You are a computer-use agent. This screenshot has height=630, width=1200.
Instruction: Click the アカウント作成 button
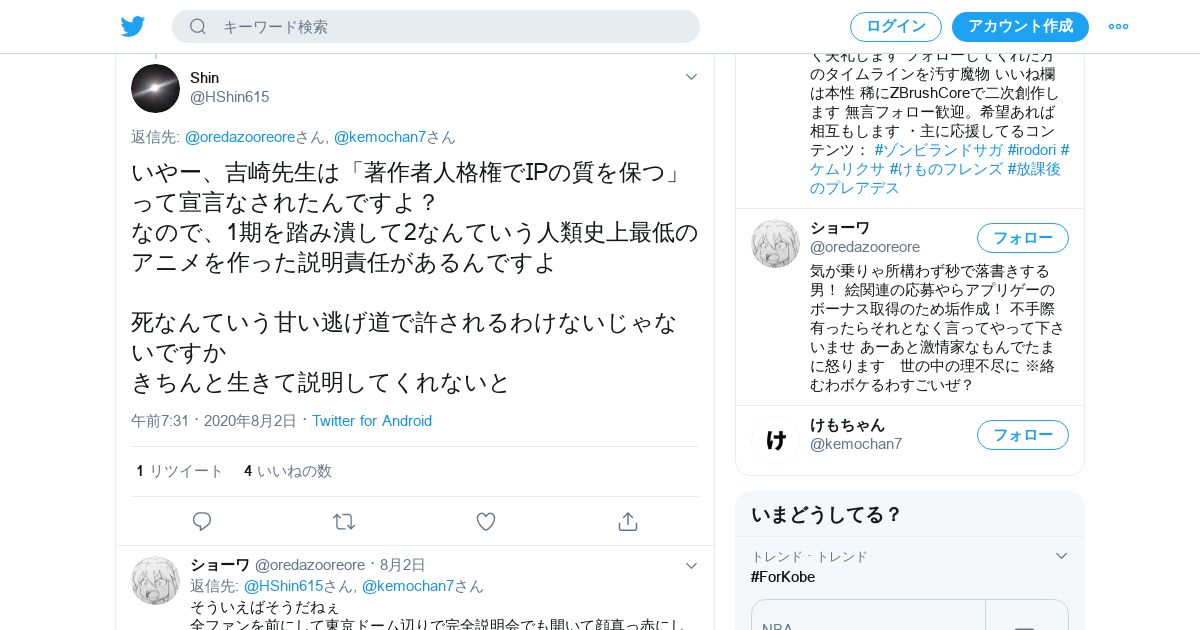coord(1020,27)
